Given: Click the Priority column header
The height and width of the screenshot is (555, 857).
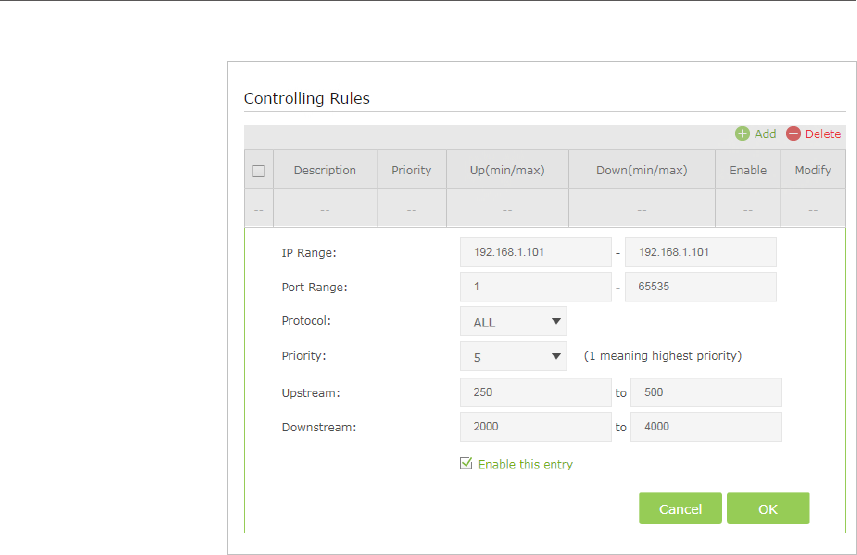Looking at the screenshot, I should [x=411, y=170].
